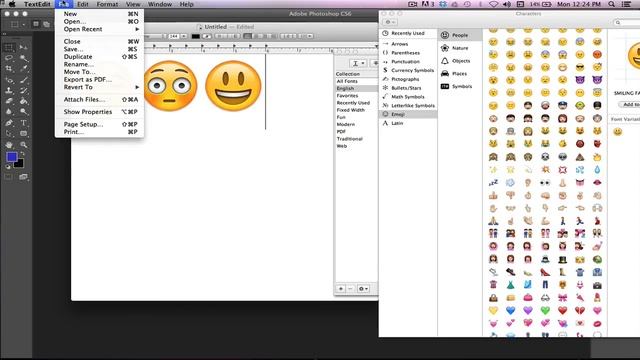Select the Paint Bucket tool
The width and height of the screenshot is (640, 360).
tap(24, 101)
